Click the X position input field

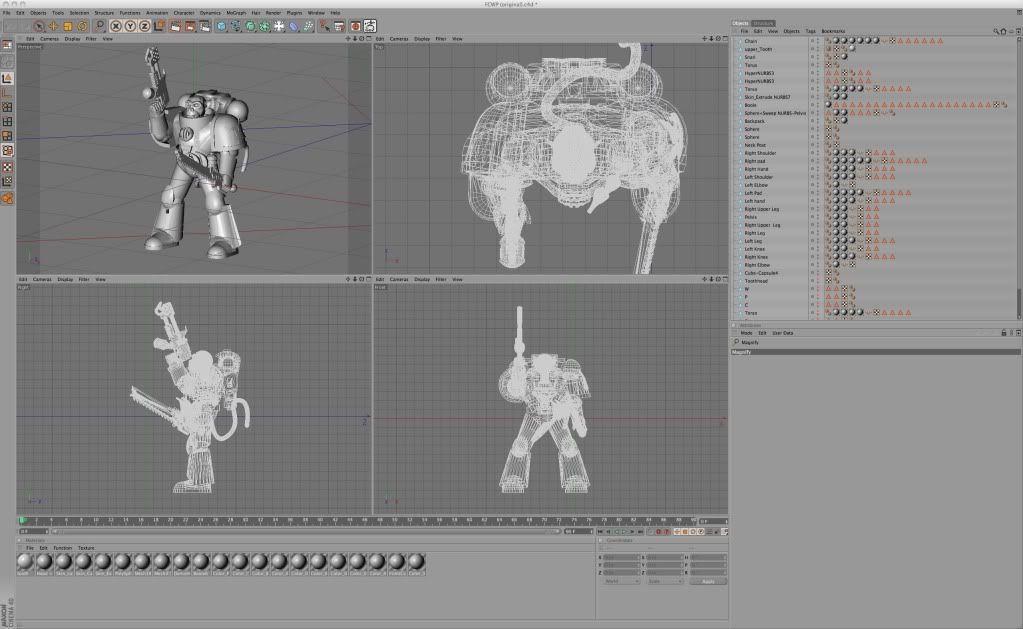pos(621,557)
